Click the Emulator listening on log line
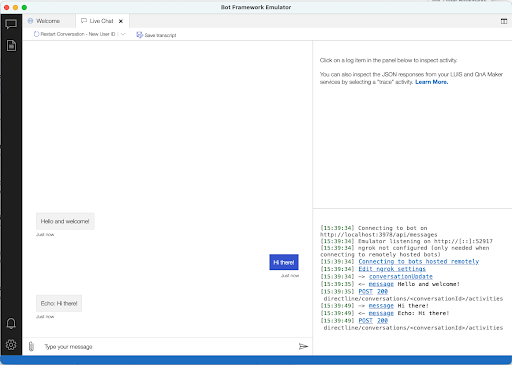The height and width of the screenshot is (365, 512). 406,241
